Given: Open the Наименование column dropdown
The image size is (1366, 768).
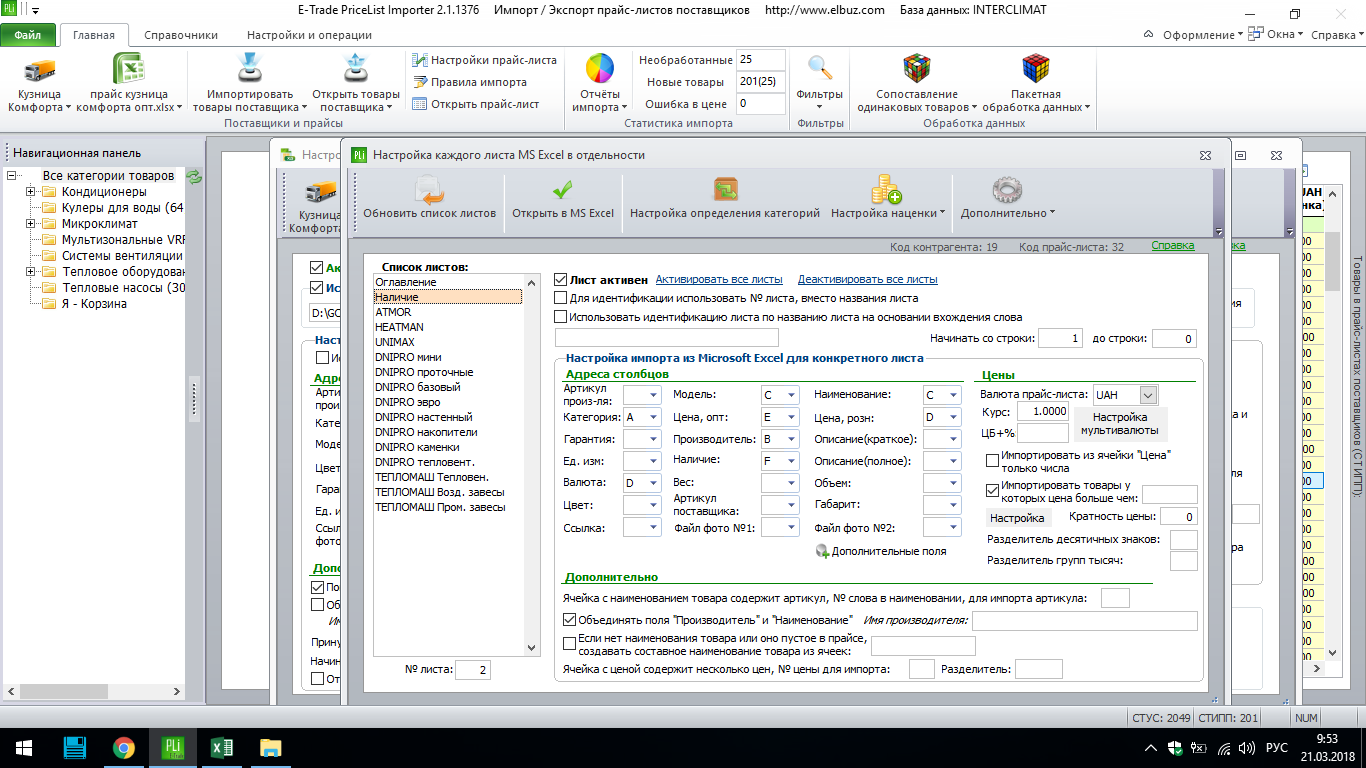Looking at the screenshot, I should [953, 395].
